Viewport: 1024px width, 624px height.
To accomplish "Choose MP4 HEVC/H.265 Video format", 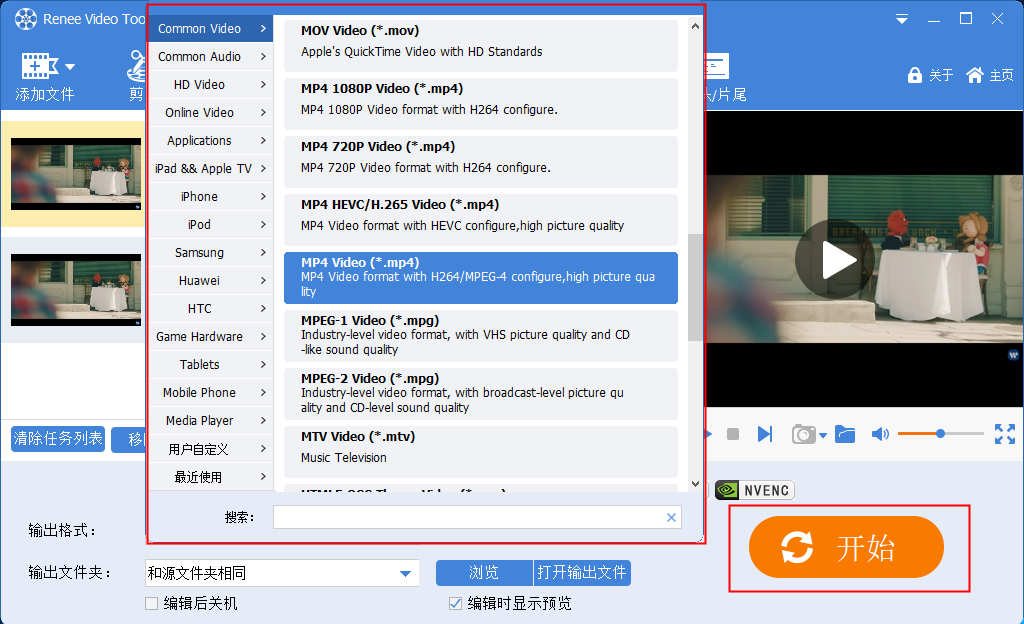I will click(481, 220).
